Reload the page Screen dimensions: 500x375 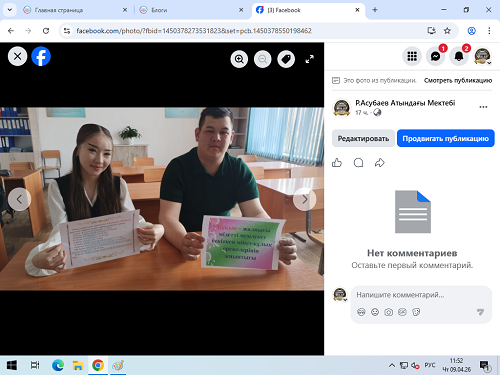(x=46, y=31)
